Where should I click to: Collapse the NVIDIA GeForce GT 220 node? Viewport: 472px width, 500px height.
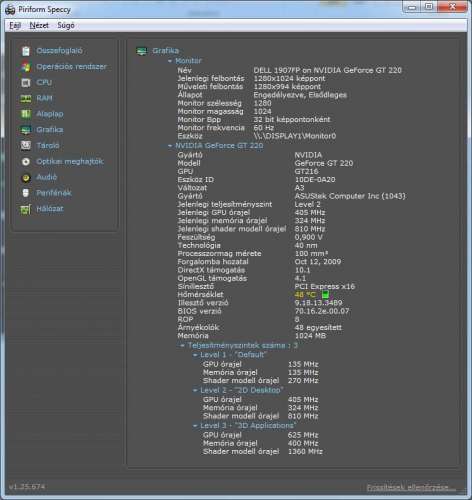pyautogui.click(x=170, y=146)
